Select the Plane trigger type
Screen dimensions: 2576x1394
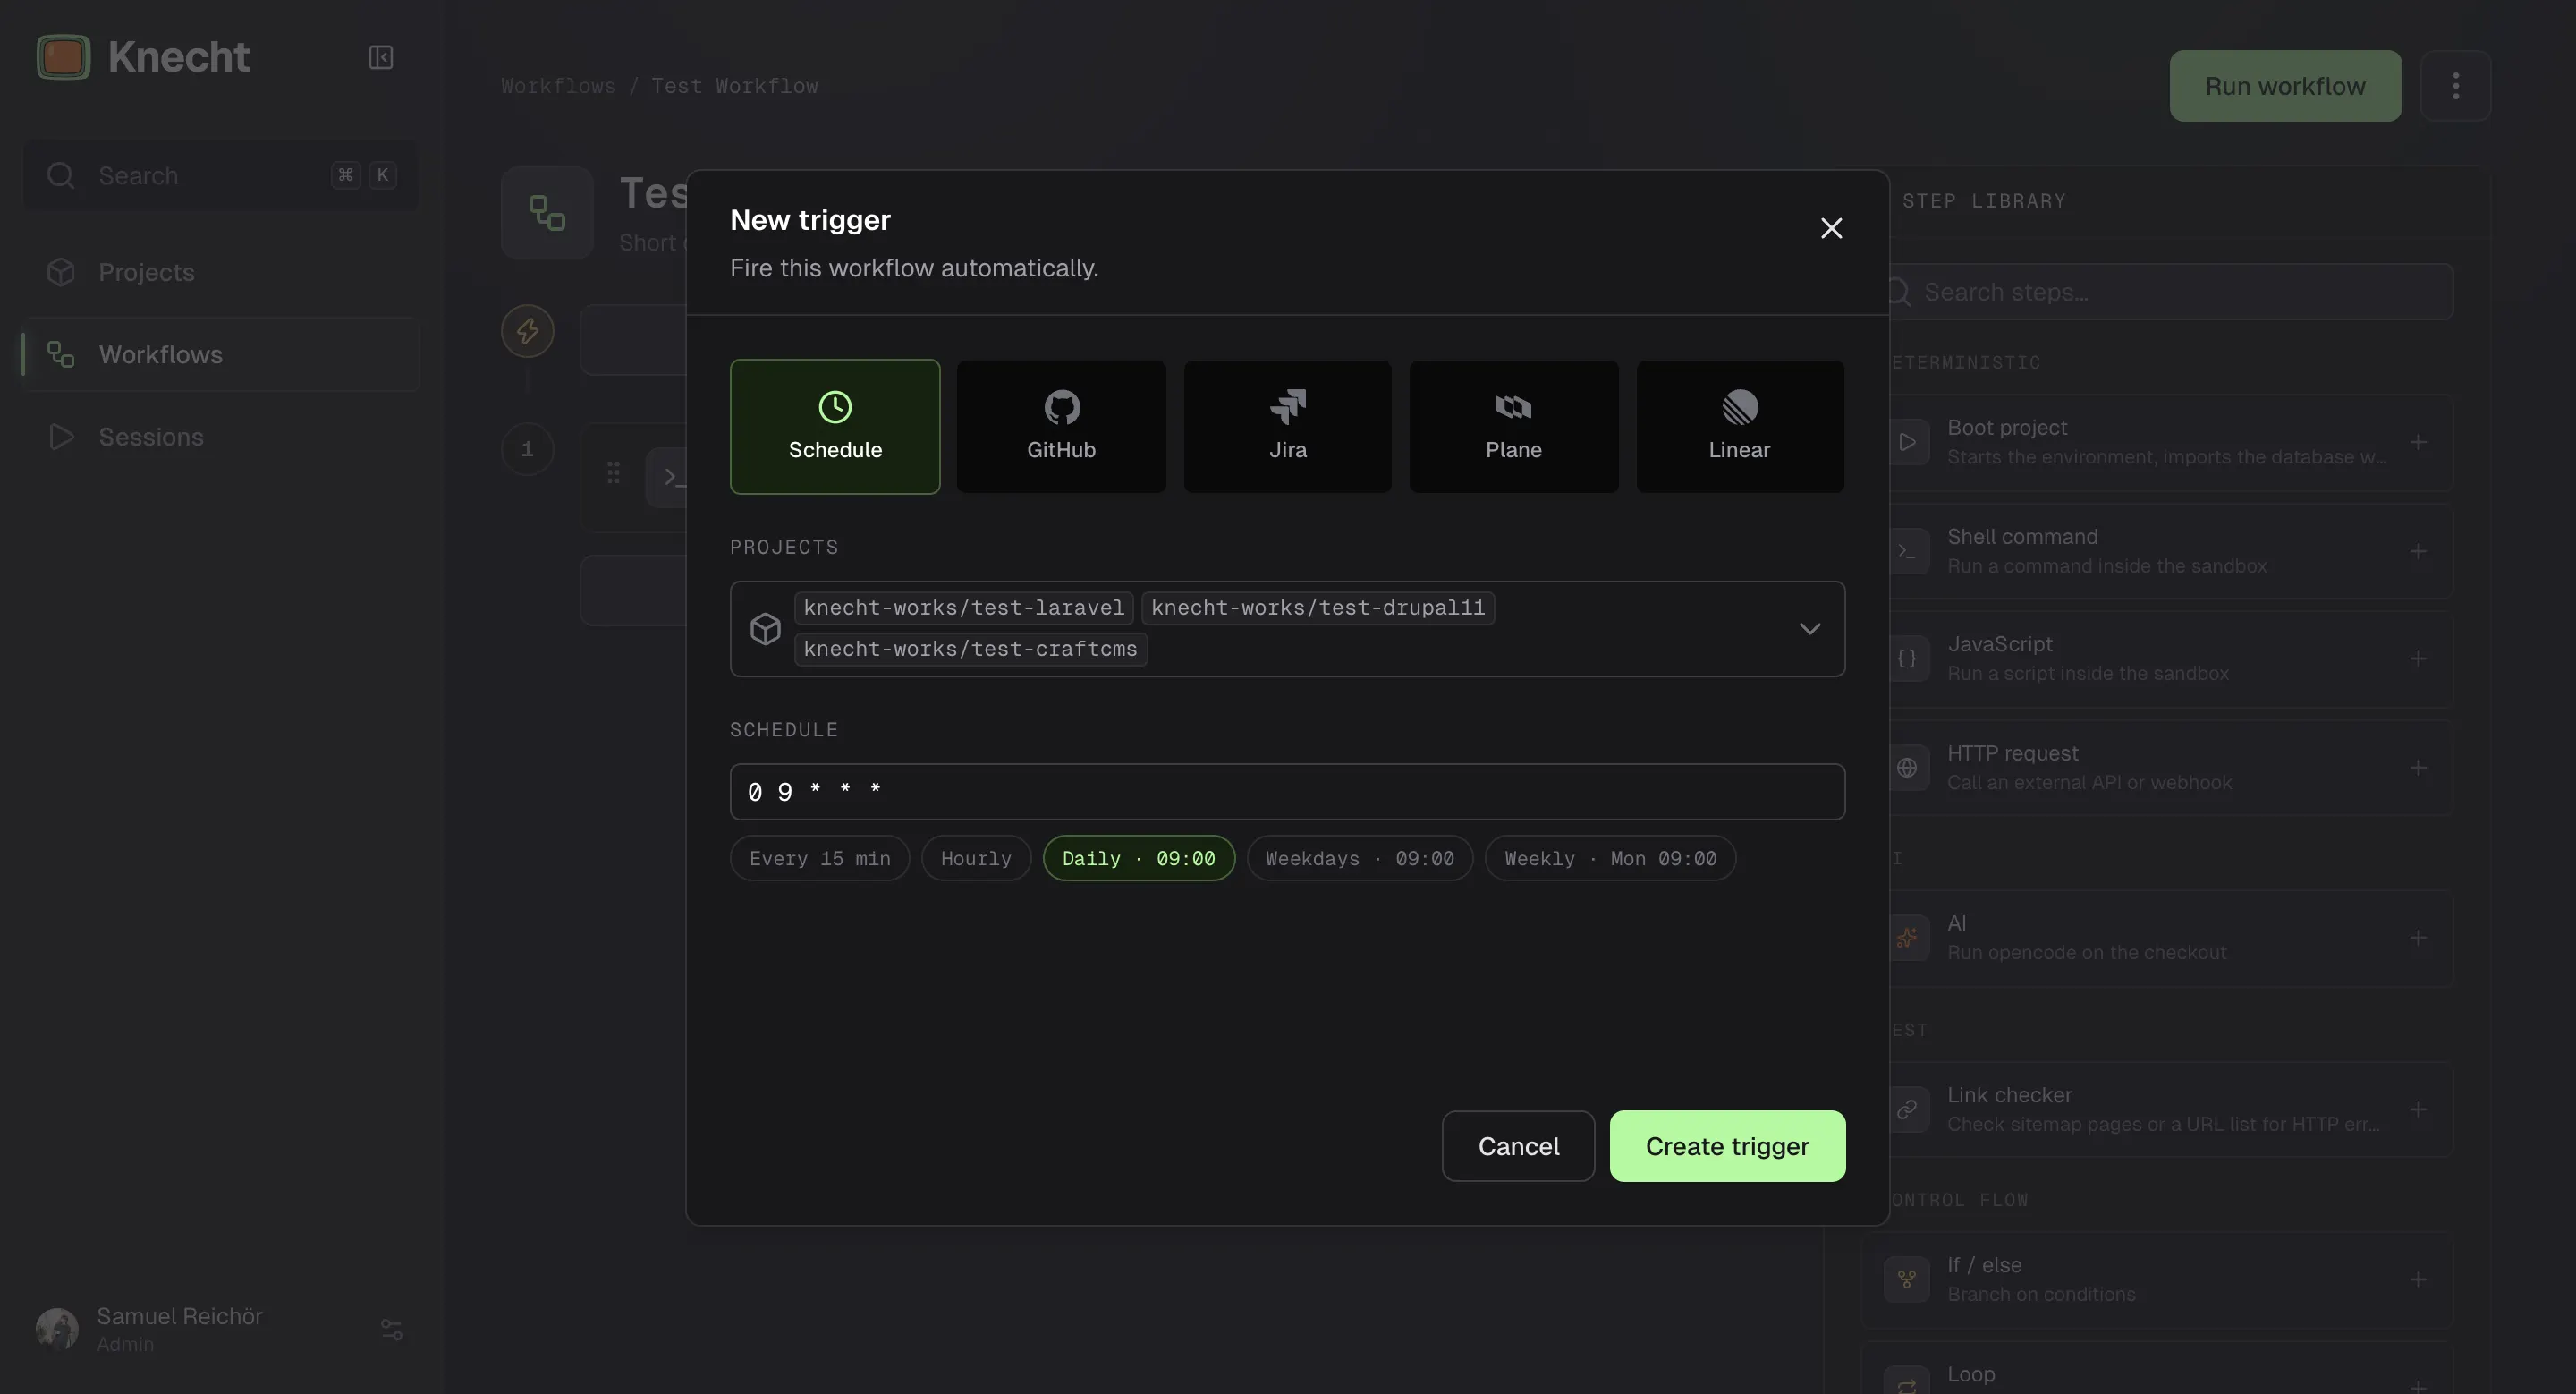pos(1514,426)
